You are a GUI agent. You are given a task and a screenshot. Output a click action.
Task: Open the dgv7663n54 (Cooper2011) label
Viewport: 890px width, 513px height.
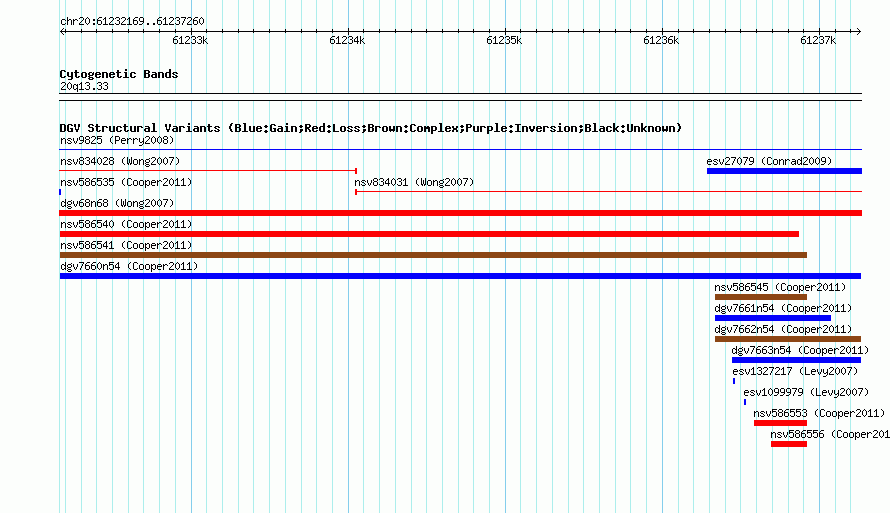(800, 350)
